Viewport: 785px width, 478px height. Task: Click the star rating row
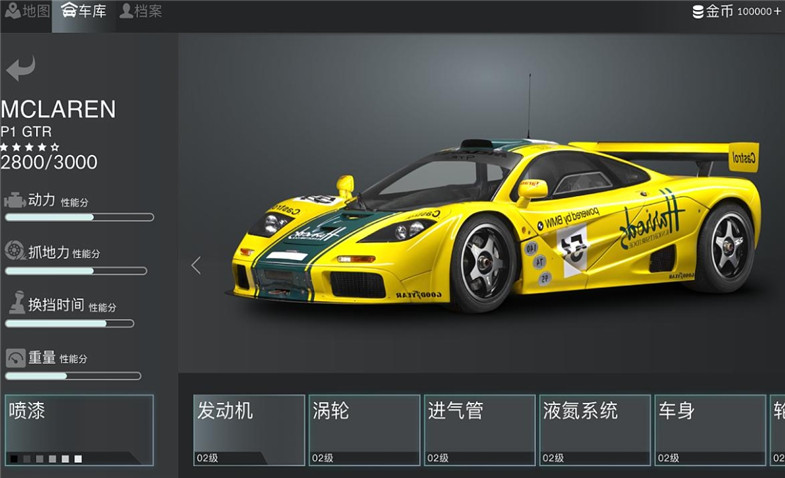(30, 147)
